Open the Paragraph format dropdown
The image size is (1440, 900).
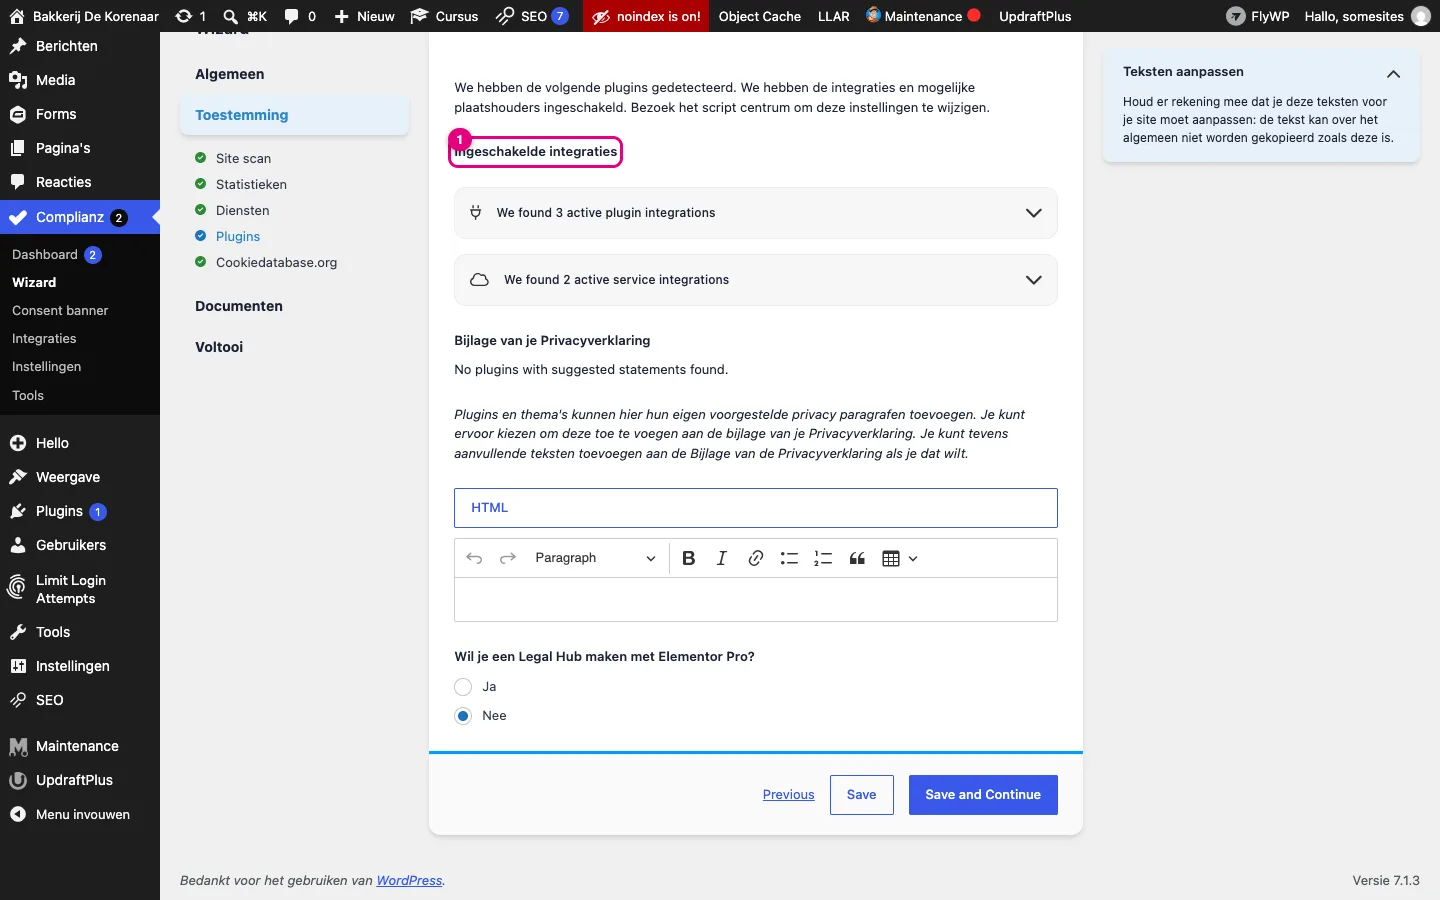tap(595, 558)
